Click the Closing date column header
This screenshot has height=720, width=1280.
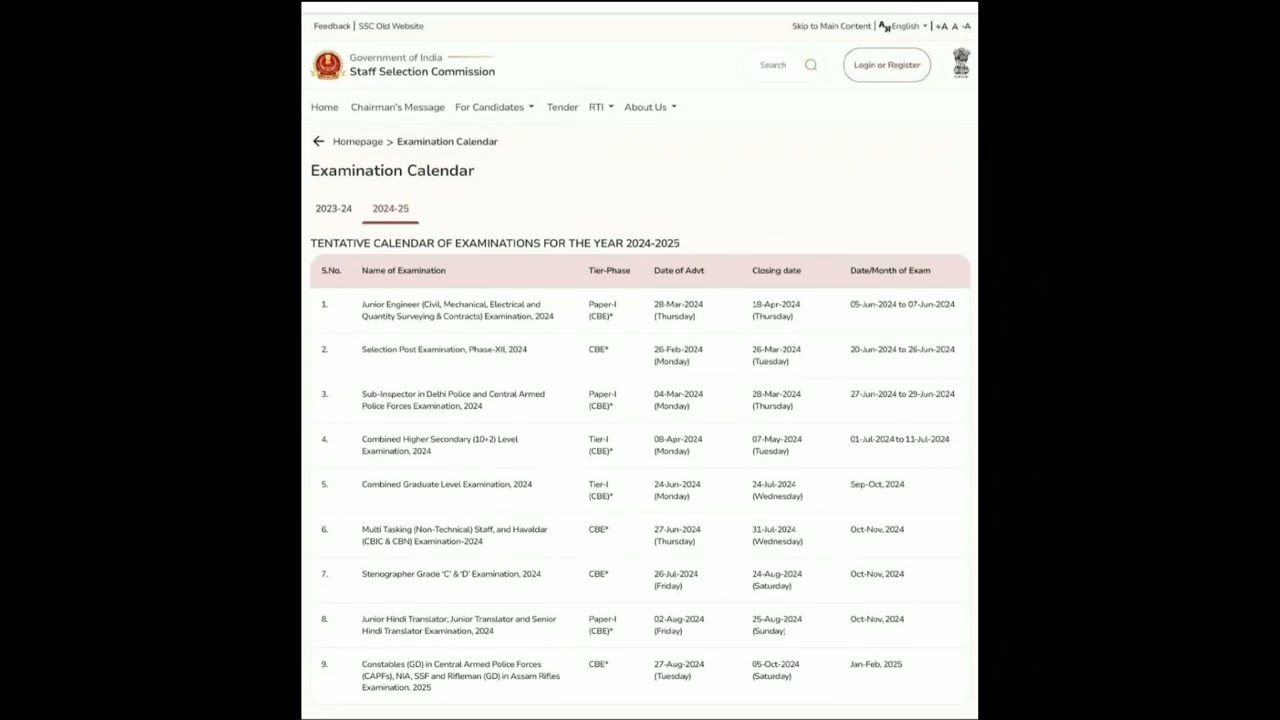point(776,270)
